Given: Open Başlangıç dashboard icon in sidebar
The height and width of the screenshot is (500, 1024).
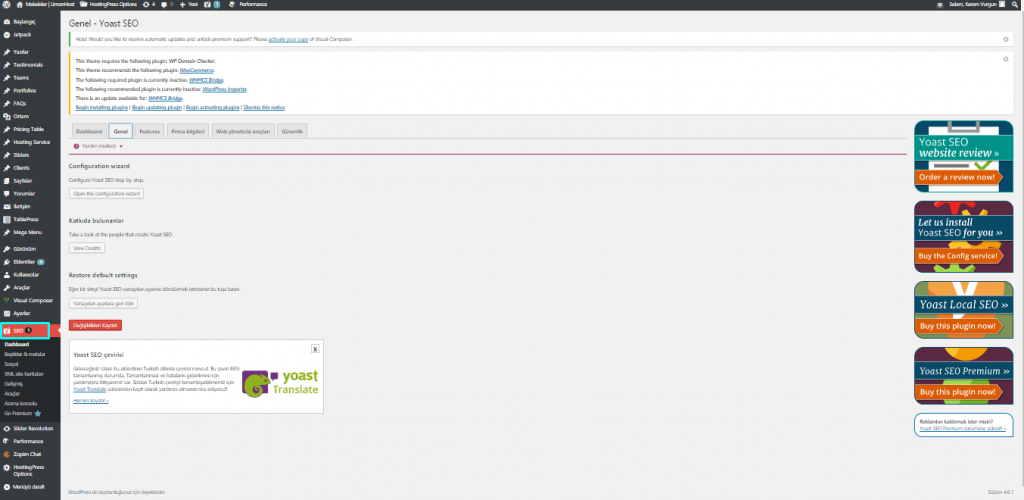Looking at the screenshot, I should coord(7,22).
